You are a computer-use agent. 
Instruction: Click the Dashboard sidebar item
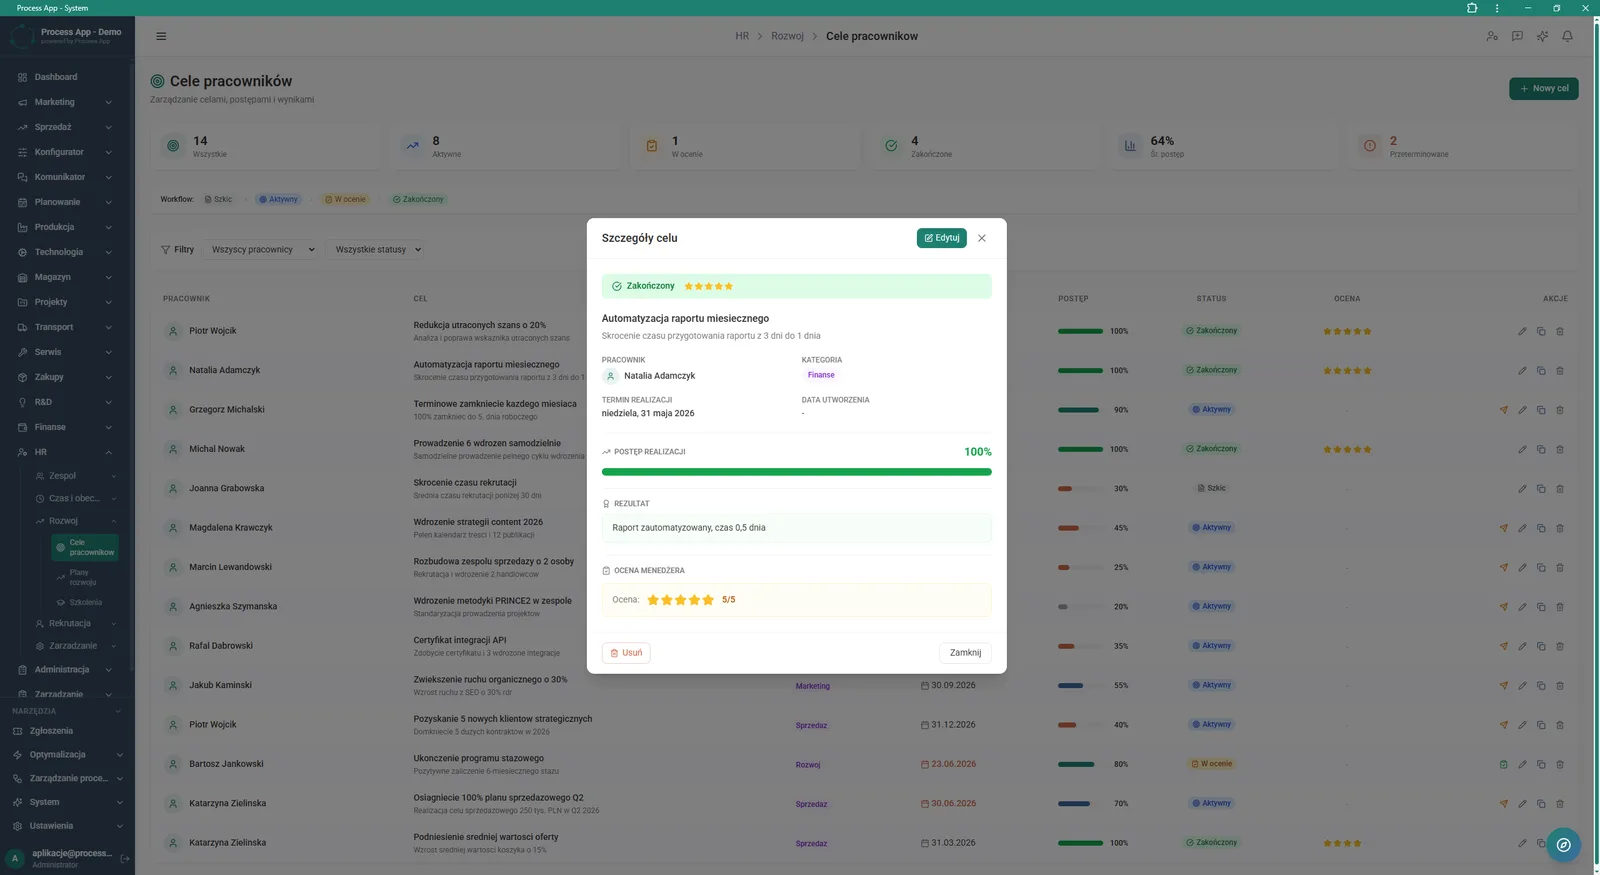pyautogui.click(x=67, y=77)
